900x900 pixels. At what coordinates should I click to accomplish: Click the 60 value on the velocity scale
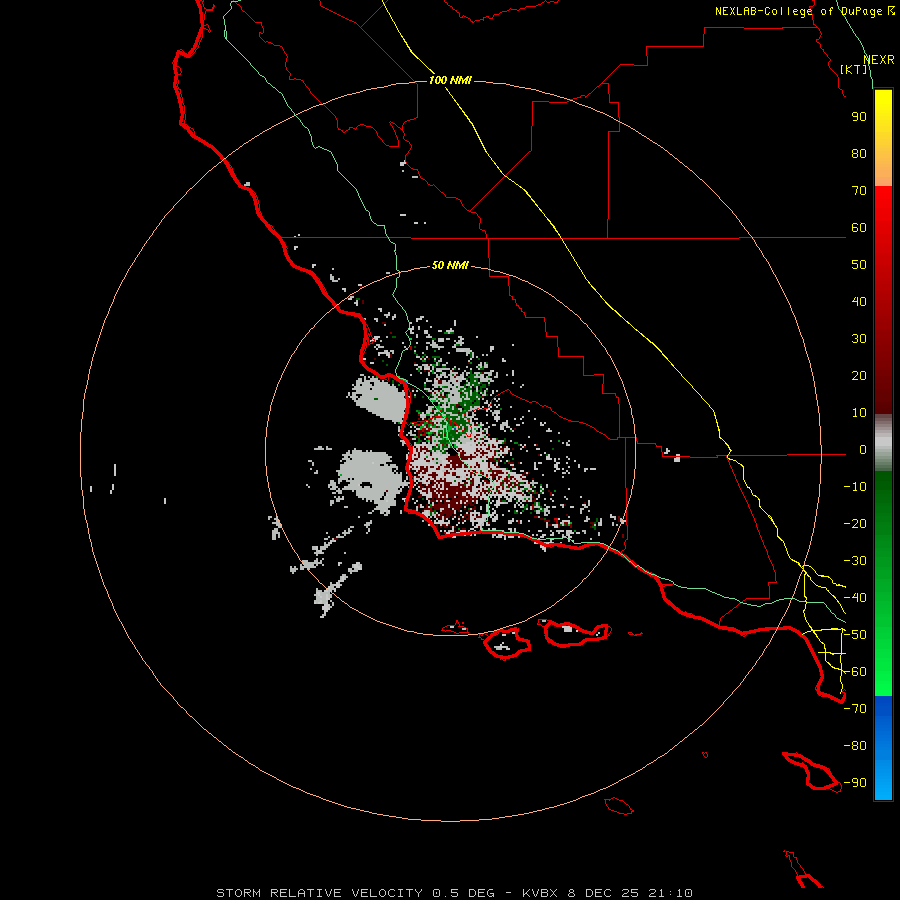tap(859, 228)
